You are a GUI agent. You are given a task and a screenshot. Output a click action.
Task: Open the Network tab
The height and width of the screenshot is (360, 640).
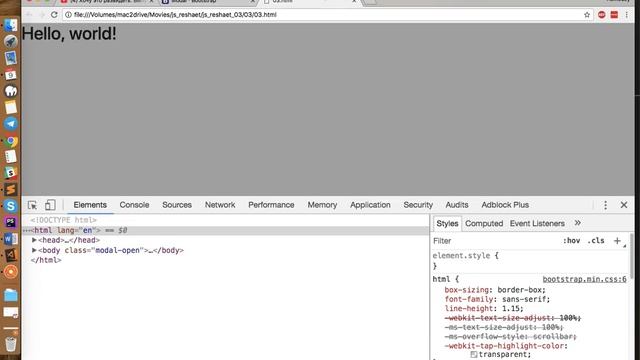220,205
